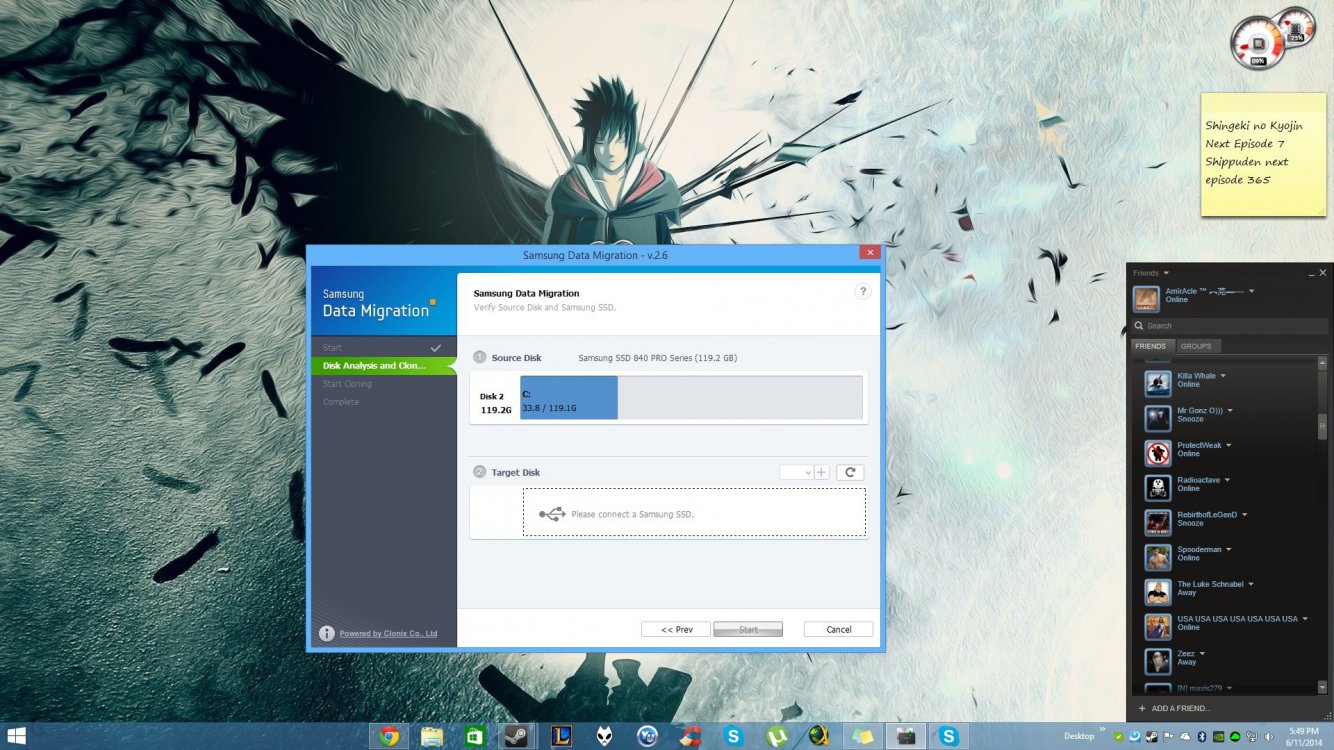
Task: Open League of Legends taskbar icon
Action: coord(561,736)
